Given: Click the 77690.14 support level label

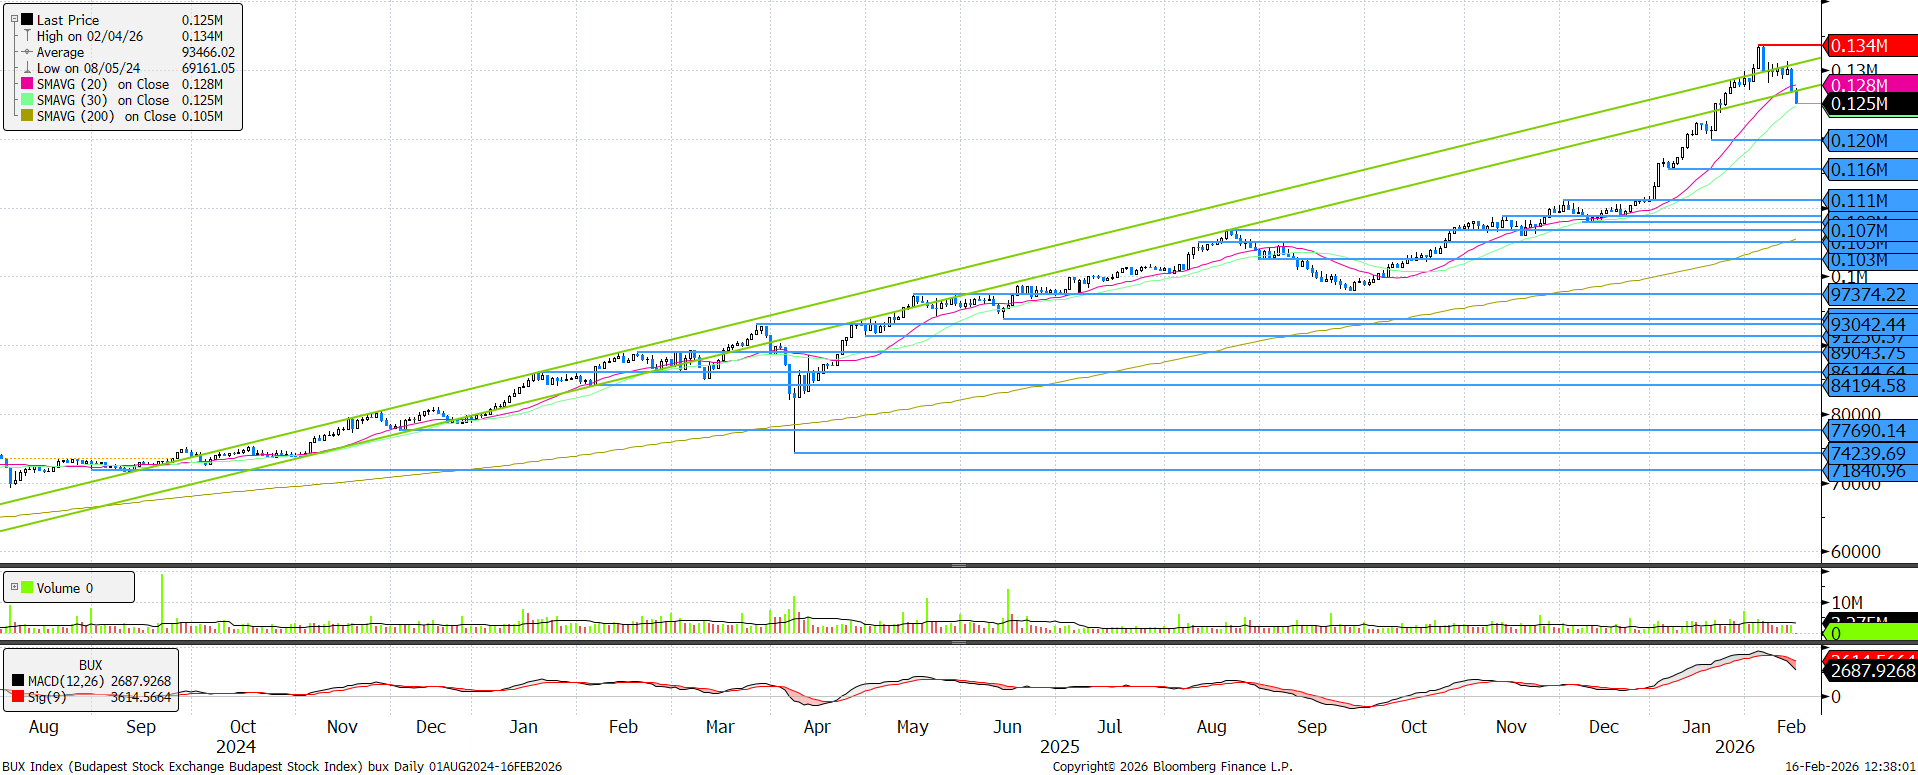Looking at the screenshot, I should 1868,431.
